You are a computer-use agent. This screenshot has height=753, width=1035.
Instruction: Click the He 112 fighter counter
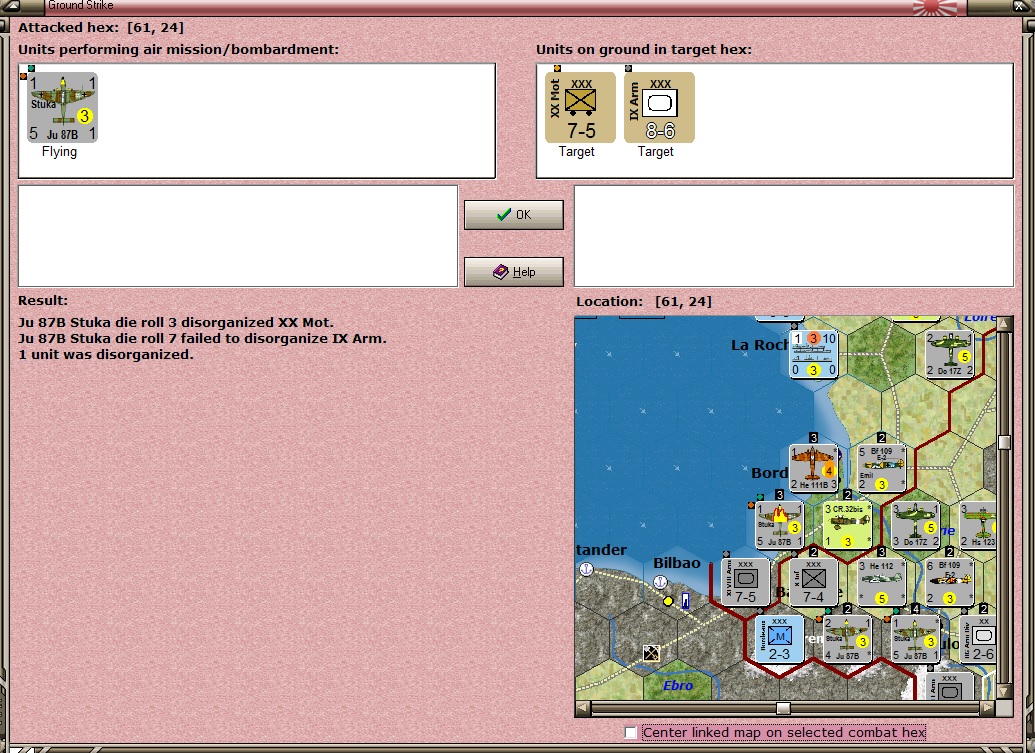(x=882, y=581)
